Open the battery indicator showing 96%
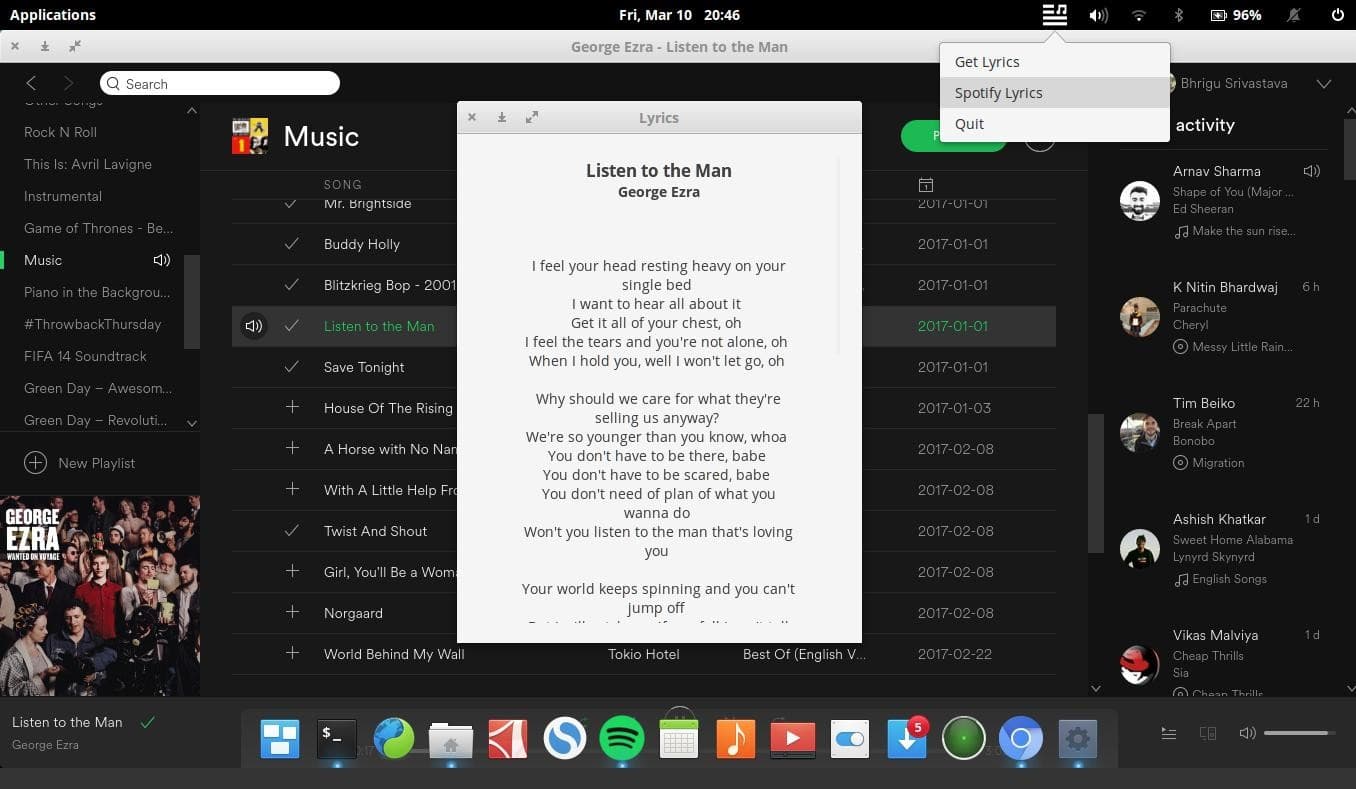This screenshot has width=1356, height=789. click(1236, 15)
